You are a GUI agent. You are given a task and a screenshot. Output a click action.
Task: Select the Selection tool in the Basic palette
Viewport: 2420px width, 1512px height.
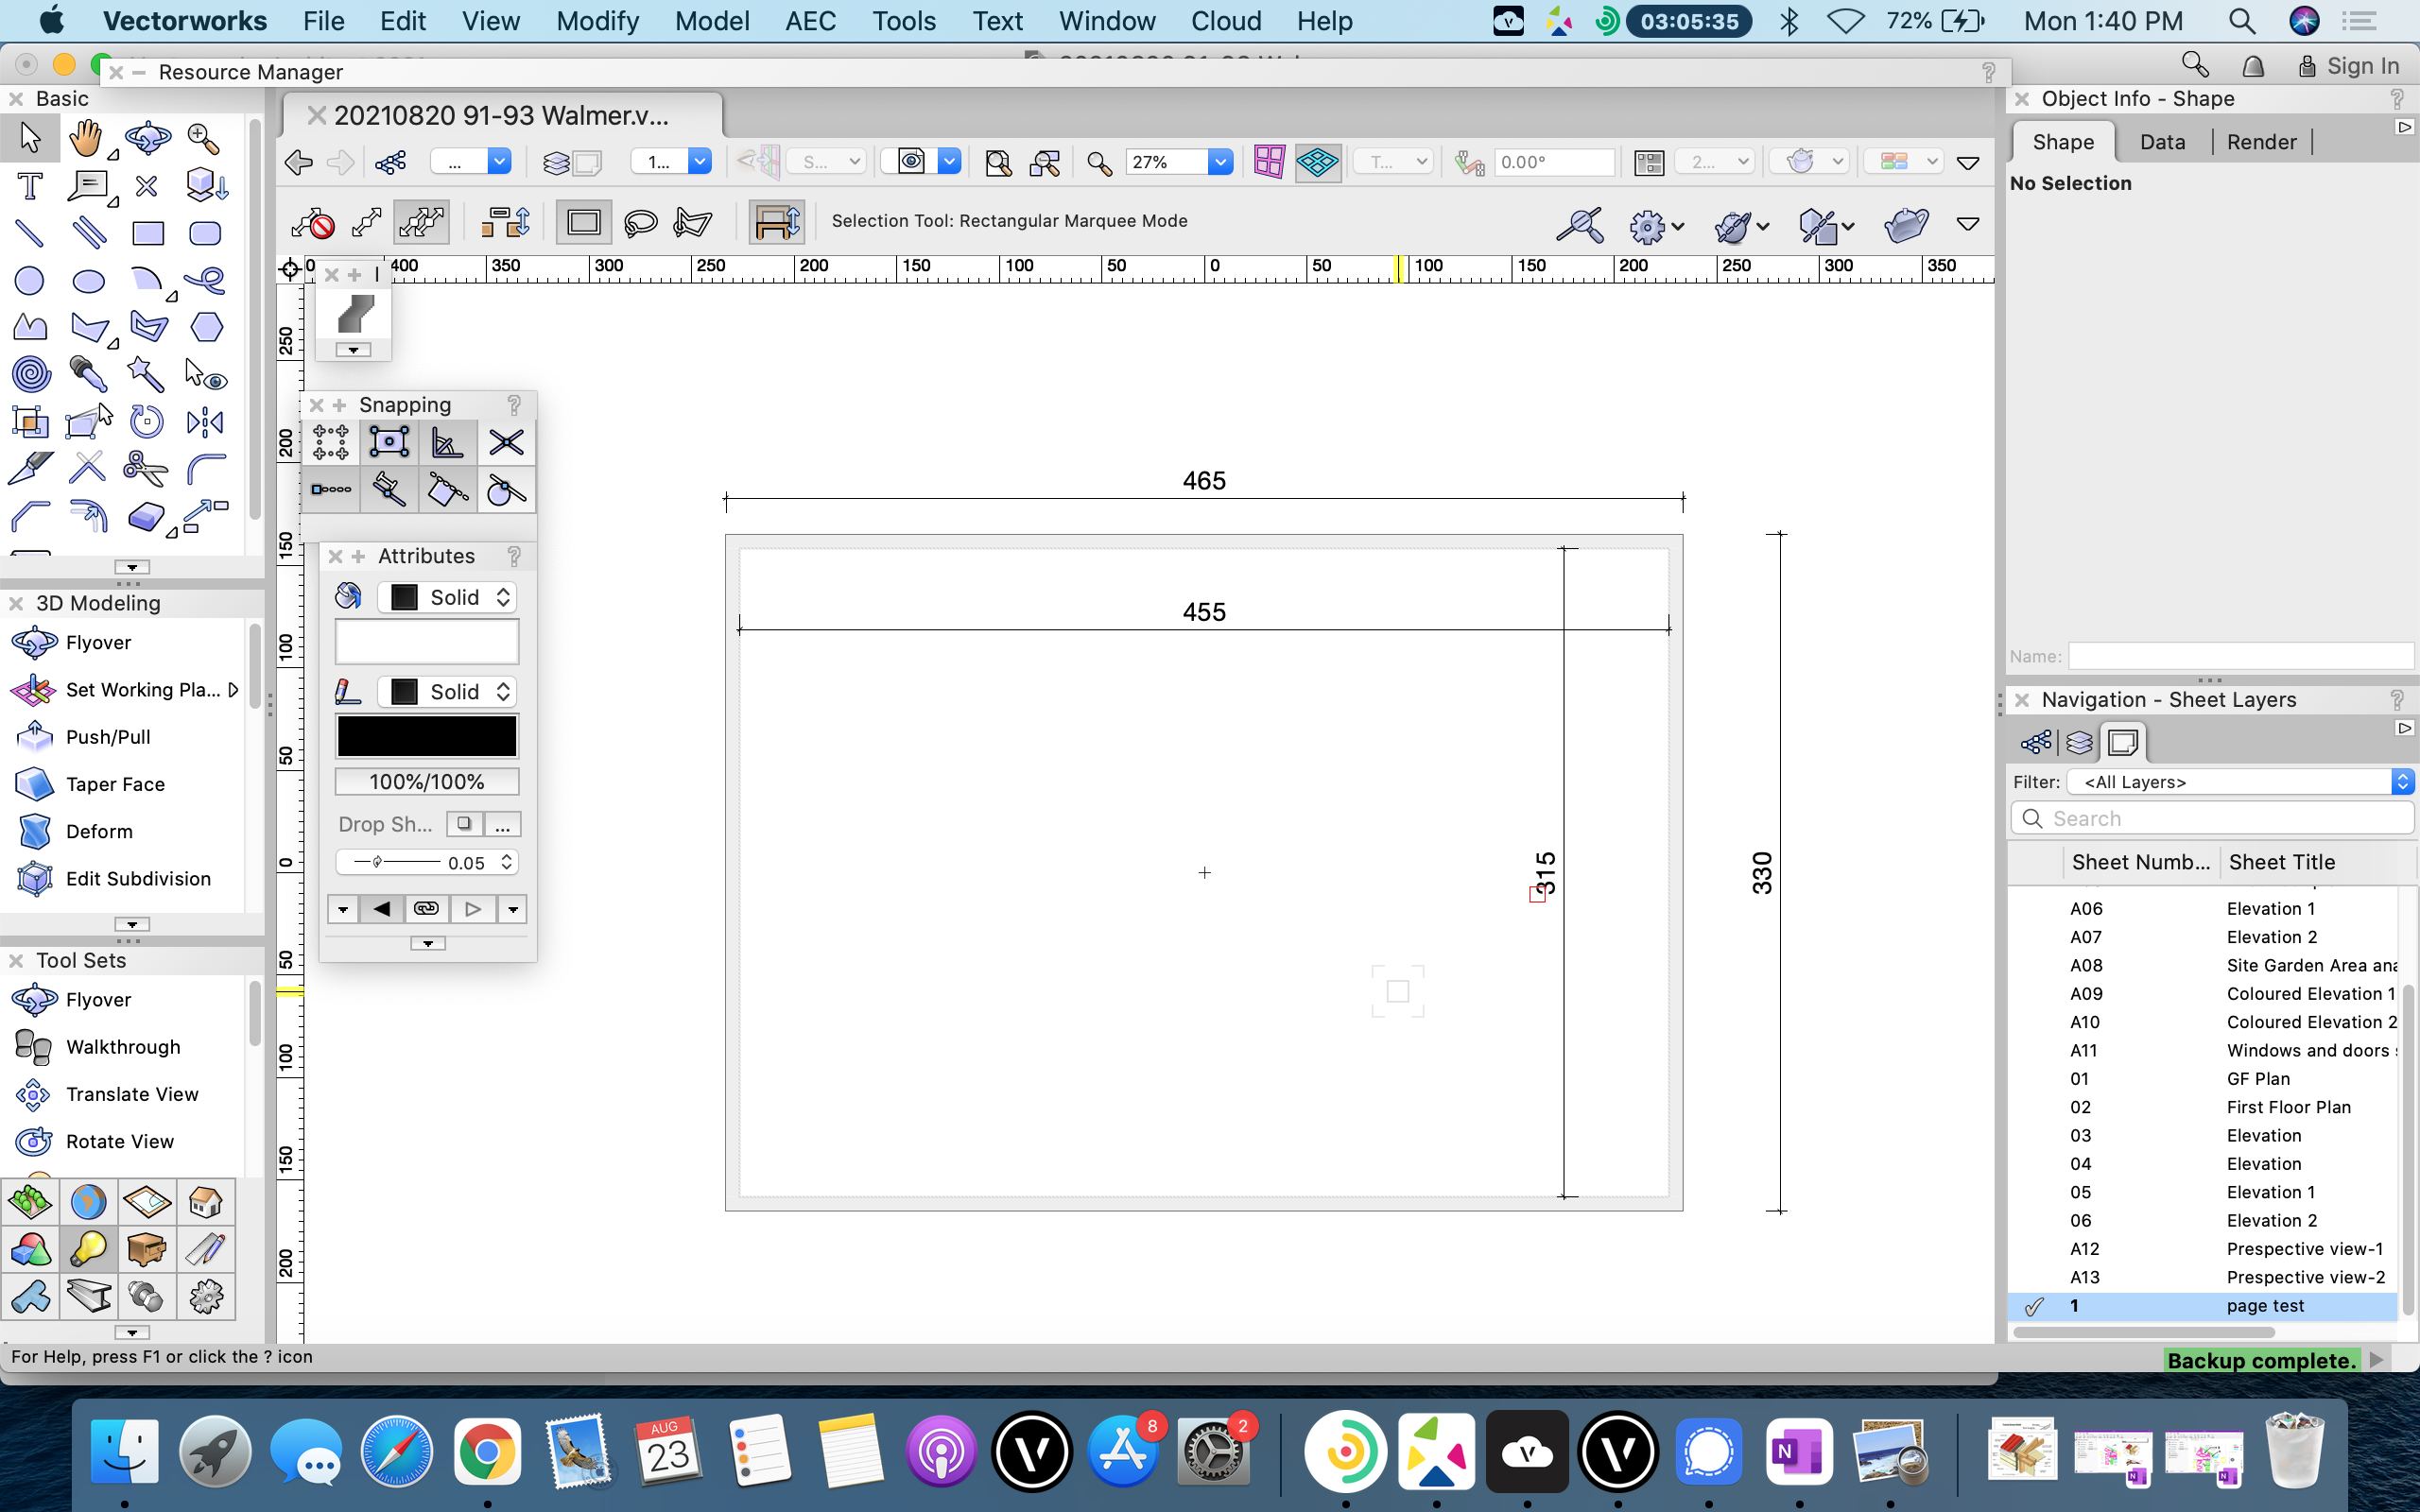point(30,137)
